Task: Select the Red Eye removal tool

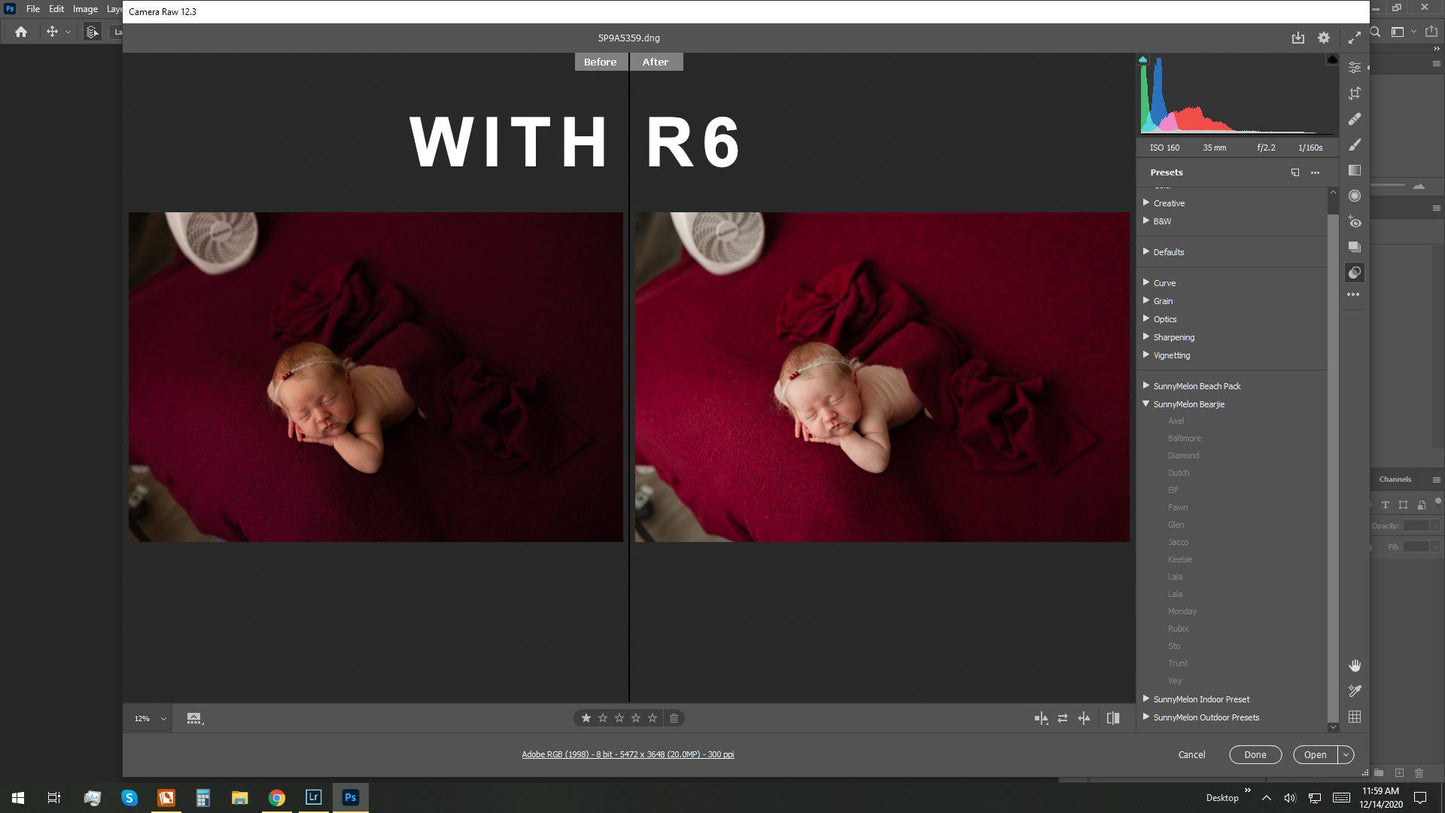Action: (x=1355, y=222)
